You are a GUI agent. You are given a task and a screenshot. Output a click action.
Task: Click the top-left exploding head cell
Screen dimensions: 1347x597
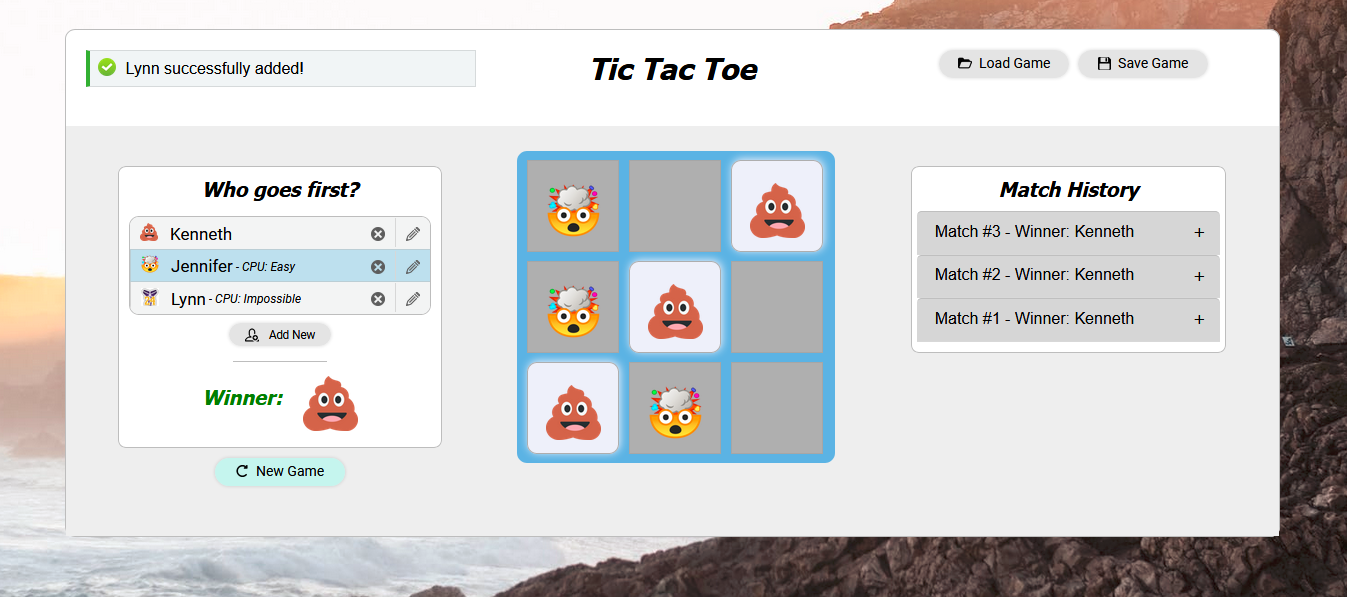tap(573, 206)
